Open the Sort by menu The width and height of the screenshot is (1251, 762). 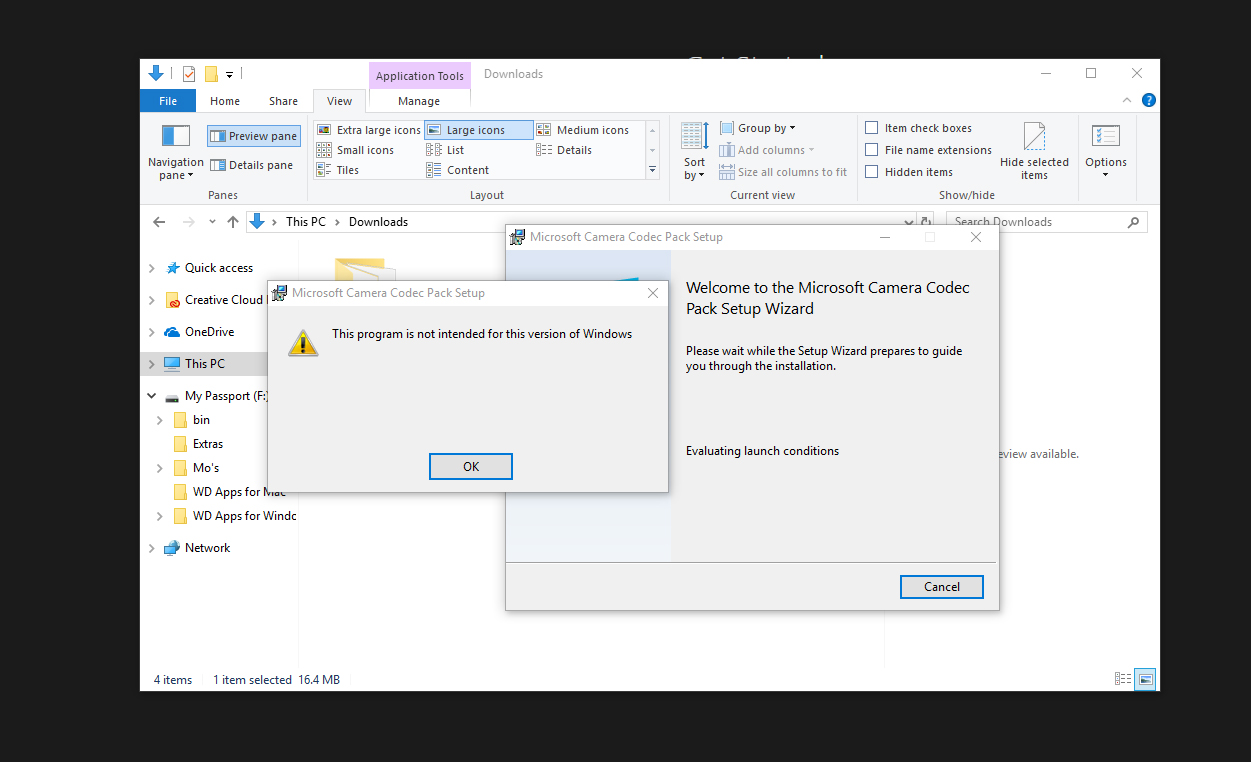coord(695,151)
